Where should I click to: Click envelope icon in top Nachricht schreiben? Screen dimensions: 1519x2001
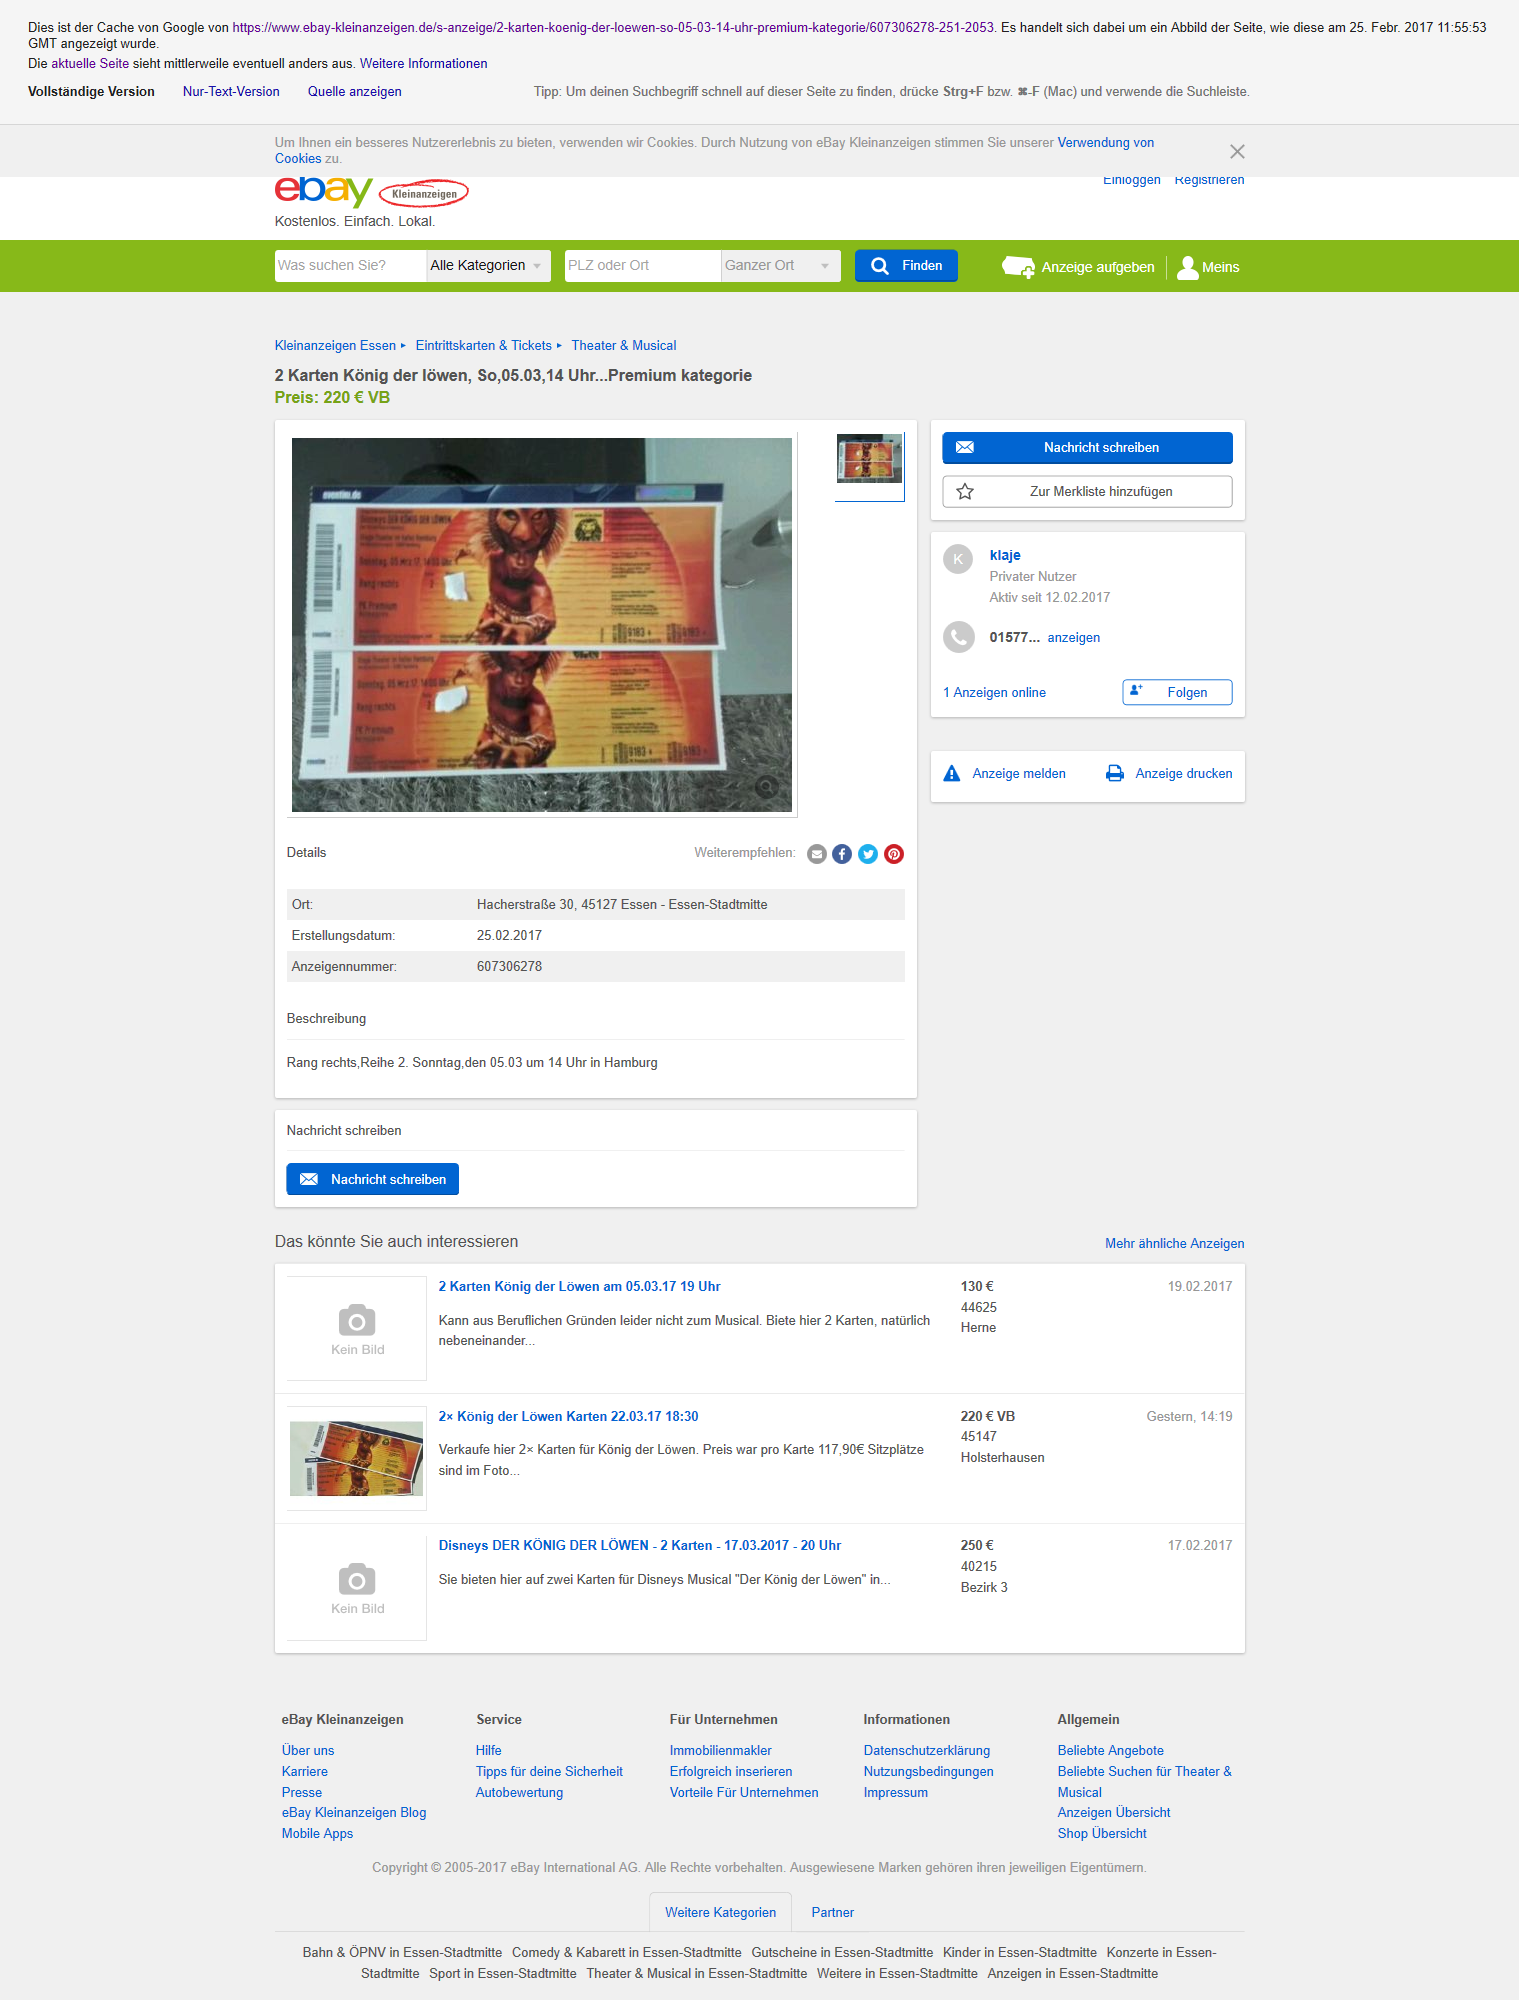point(965,448)
